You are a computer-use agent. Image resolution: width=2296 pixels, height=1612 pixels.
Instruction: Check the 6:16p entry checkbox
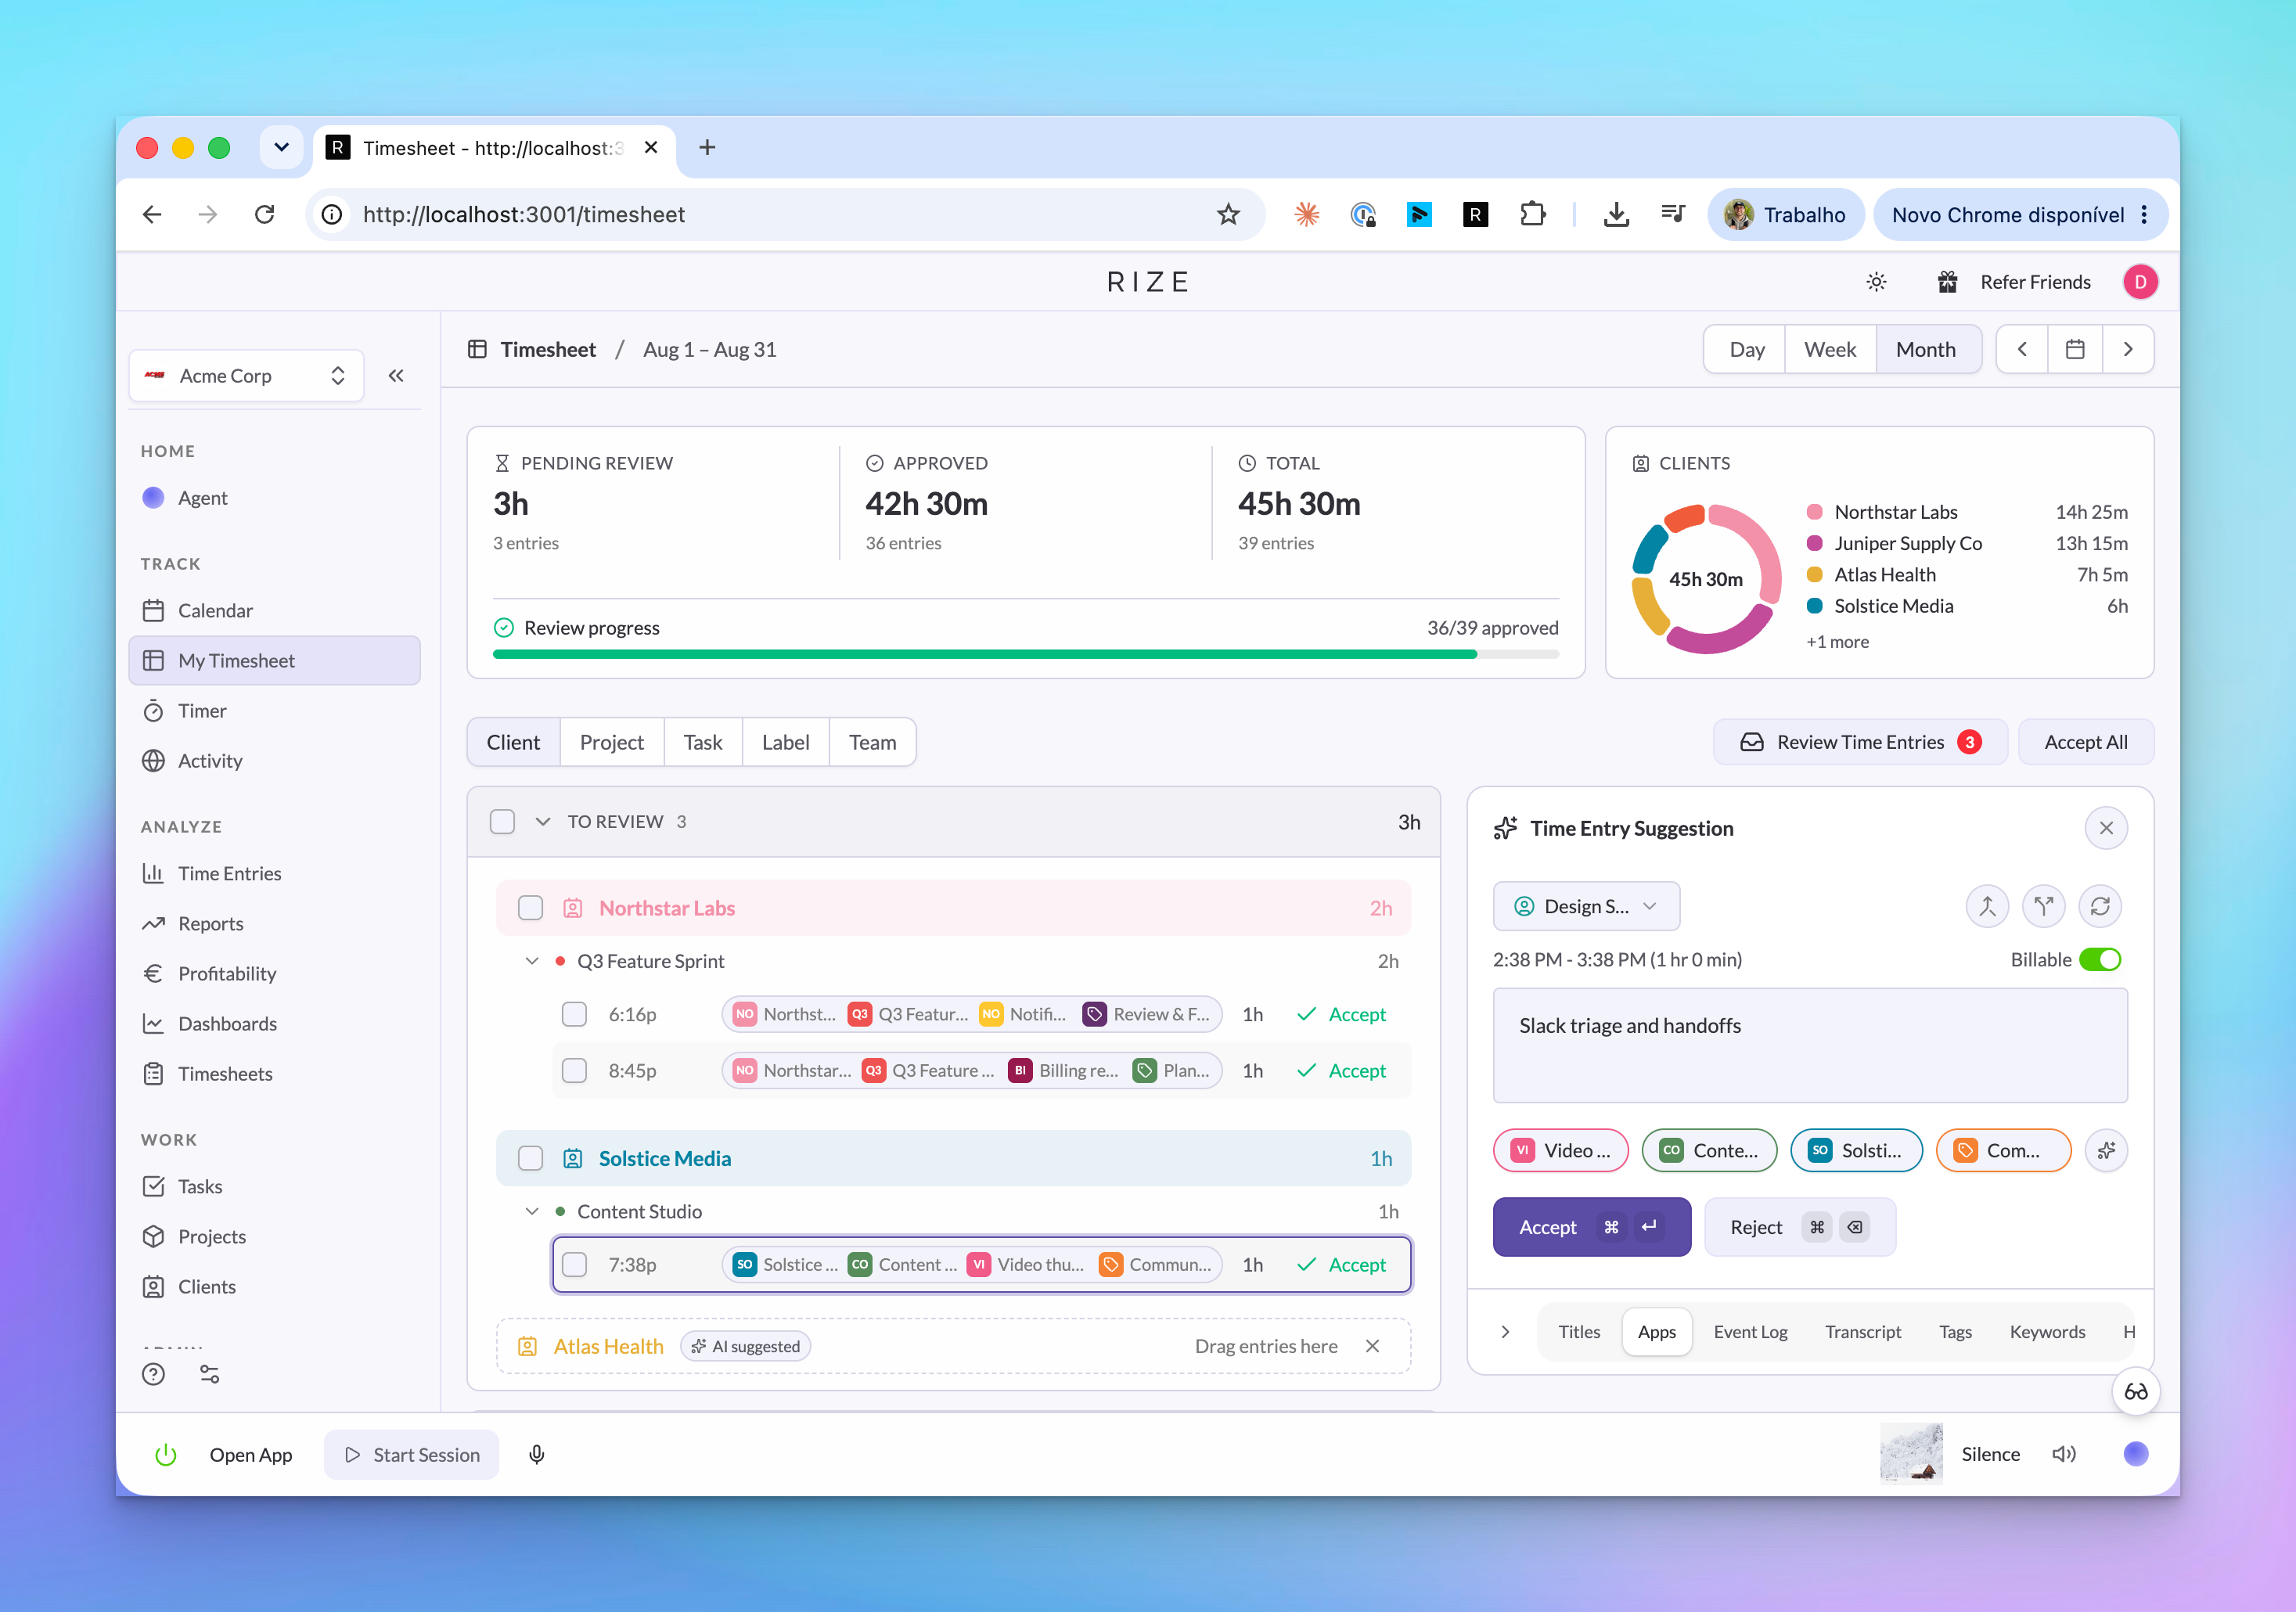pos(574,1014)
